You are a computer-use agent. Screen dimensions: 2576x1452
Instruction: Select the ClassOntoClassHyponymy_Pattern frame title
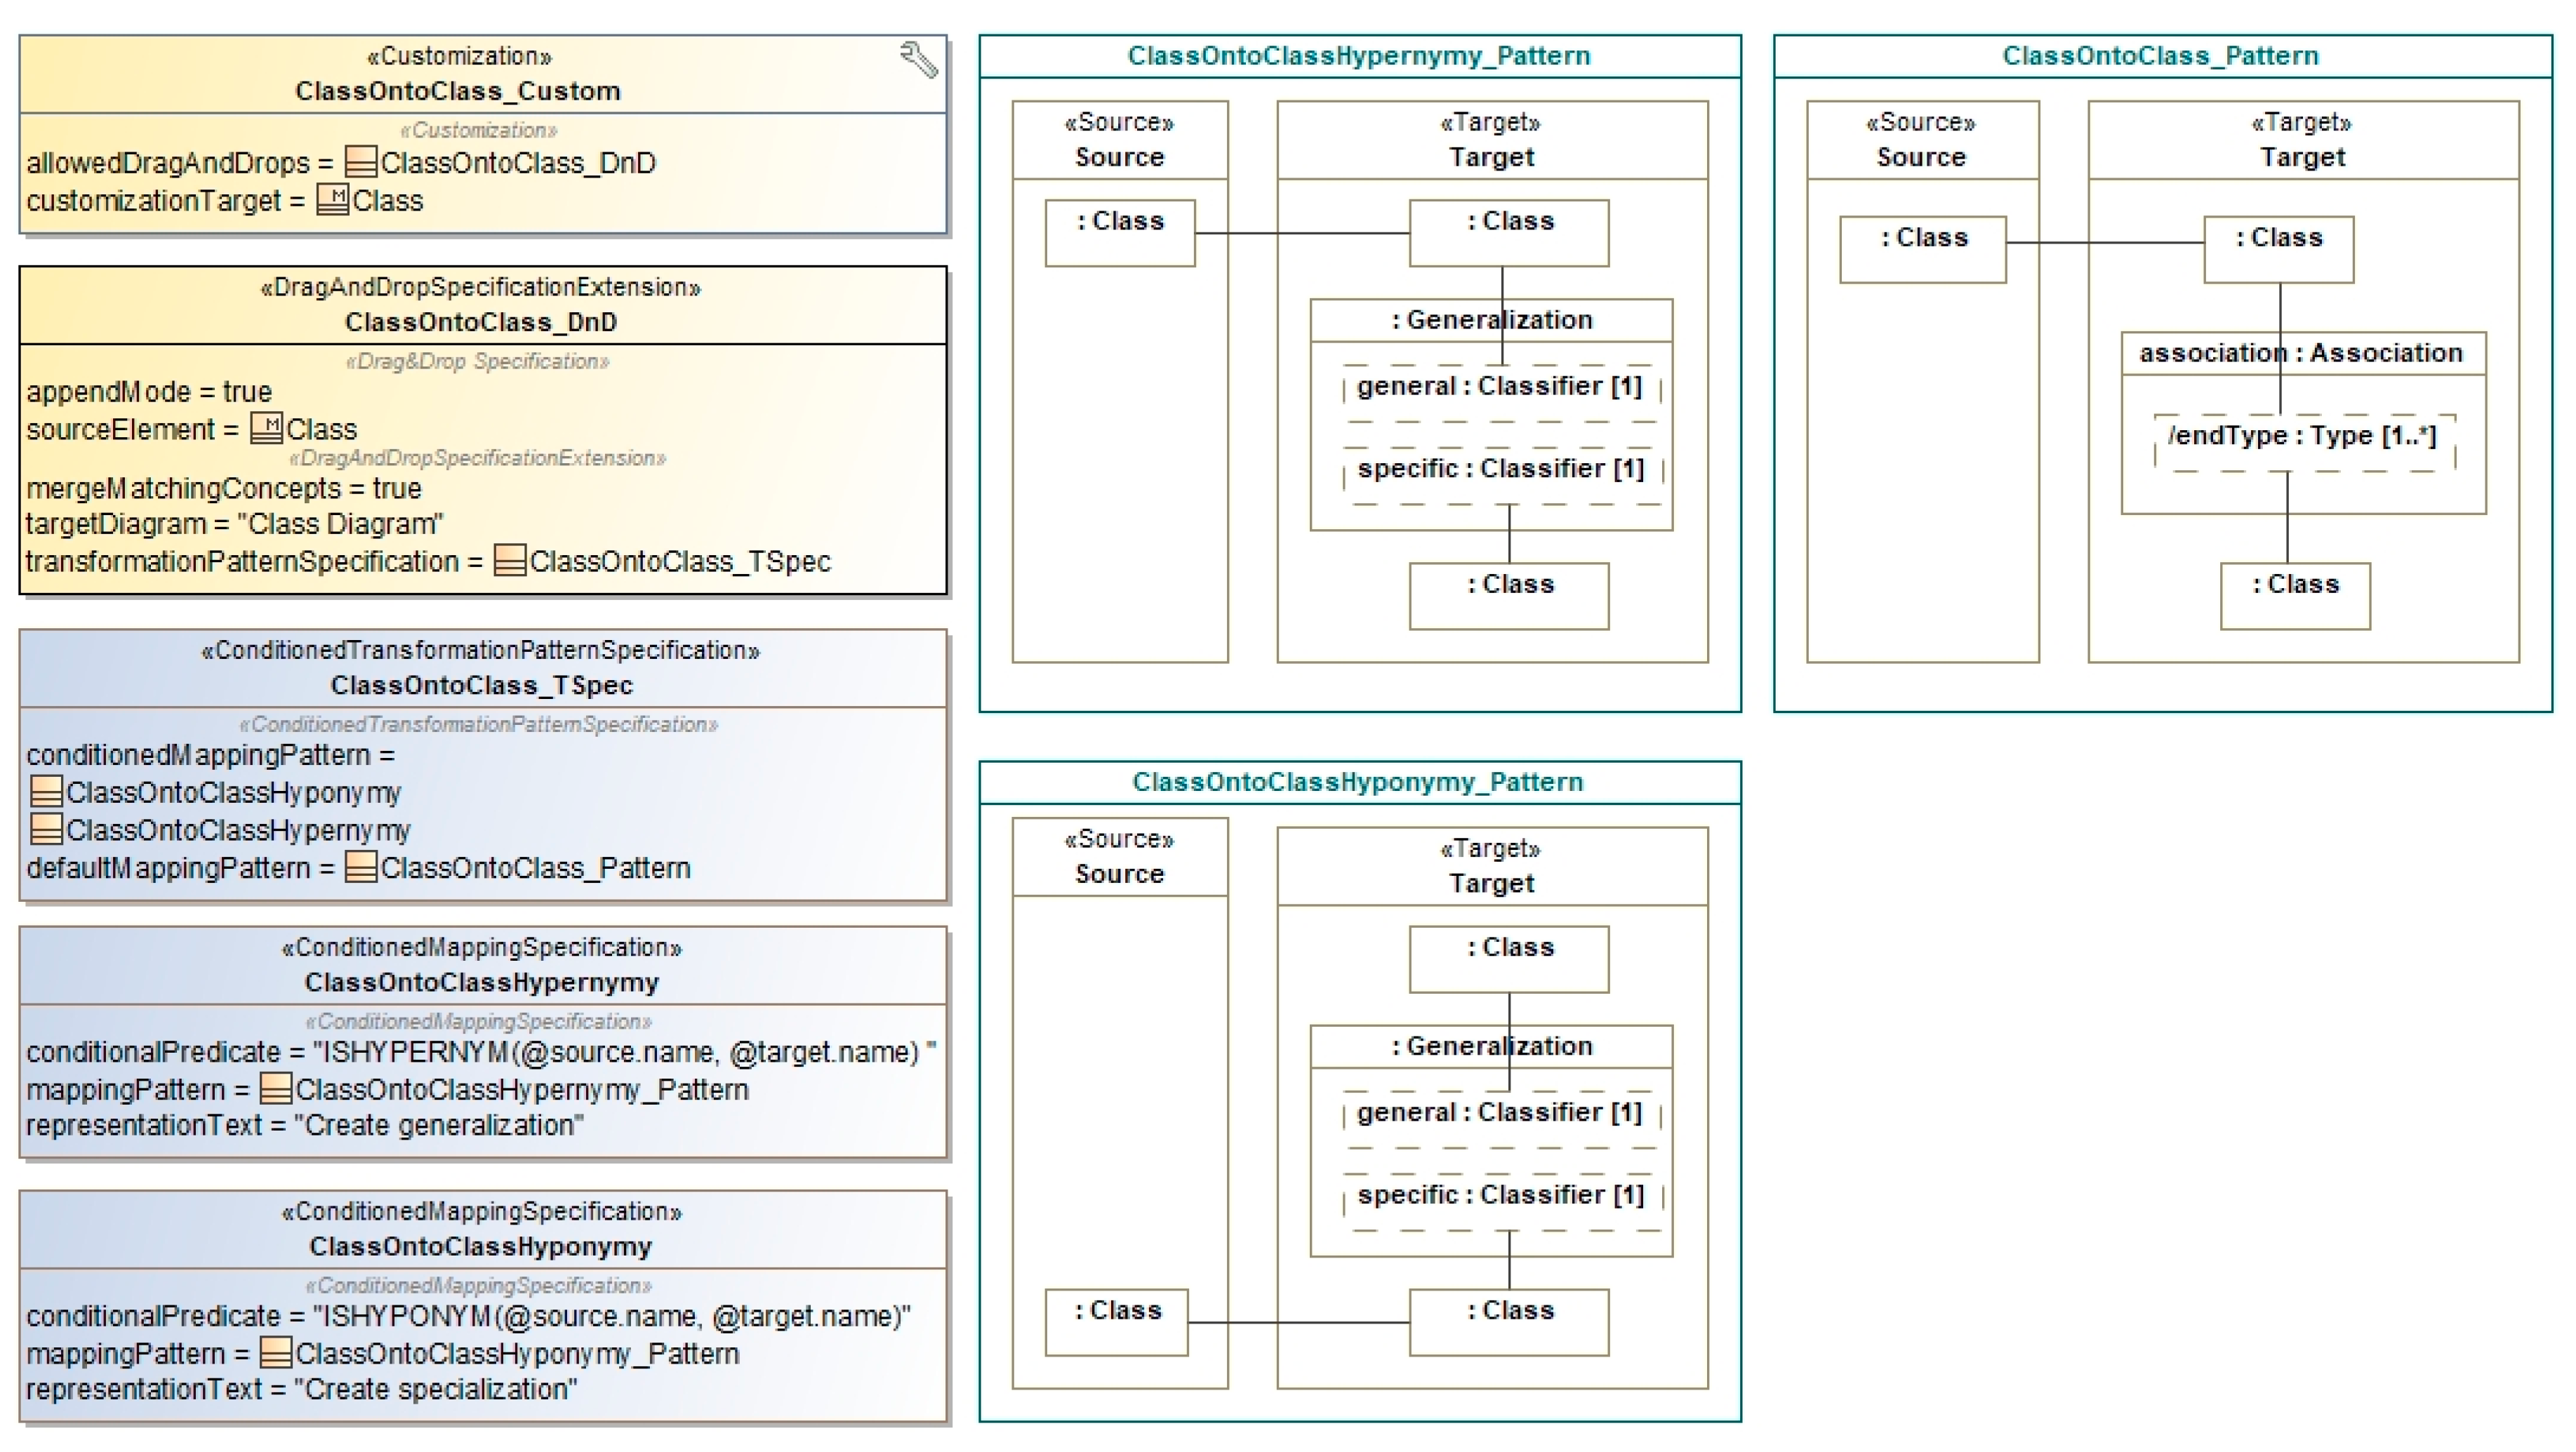1357,782
